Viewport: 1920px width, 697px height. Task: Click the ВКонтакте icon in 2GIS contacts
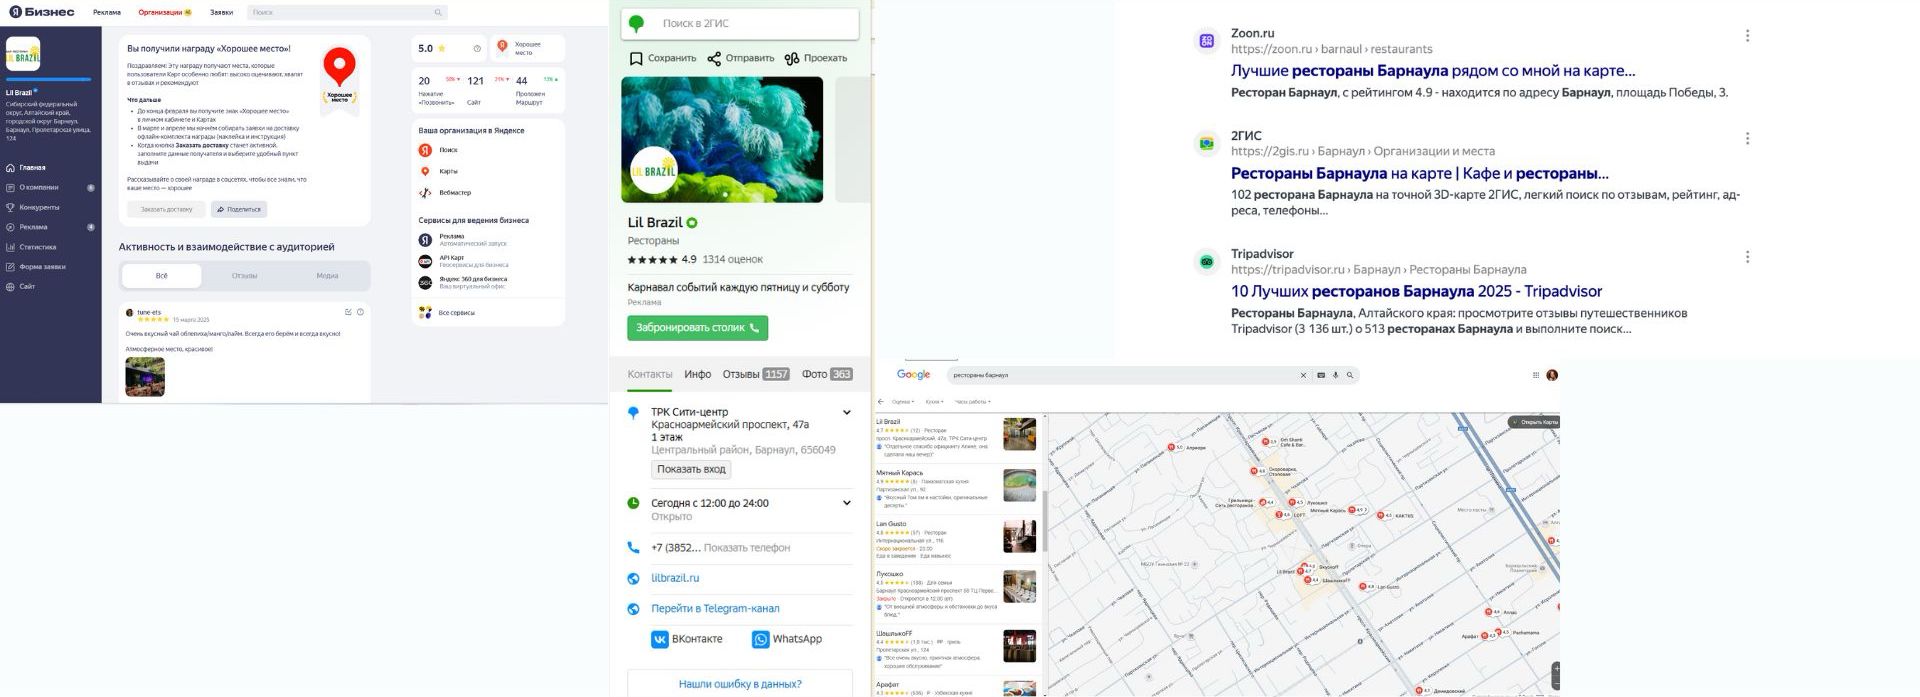pos(660,639)
